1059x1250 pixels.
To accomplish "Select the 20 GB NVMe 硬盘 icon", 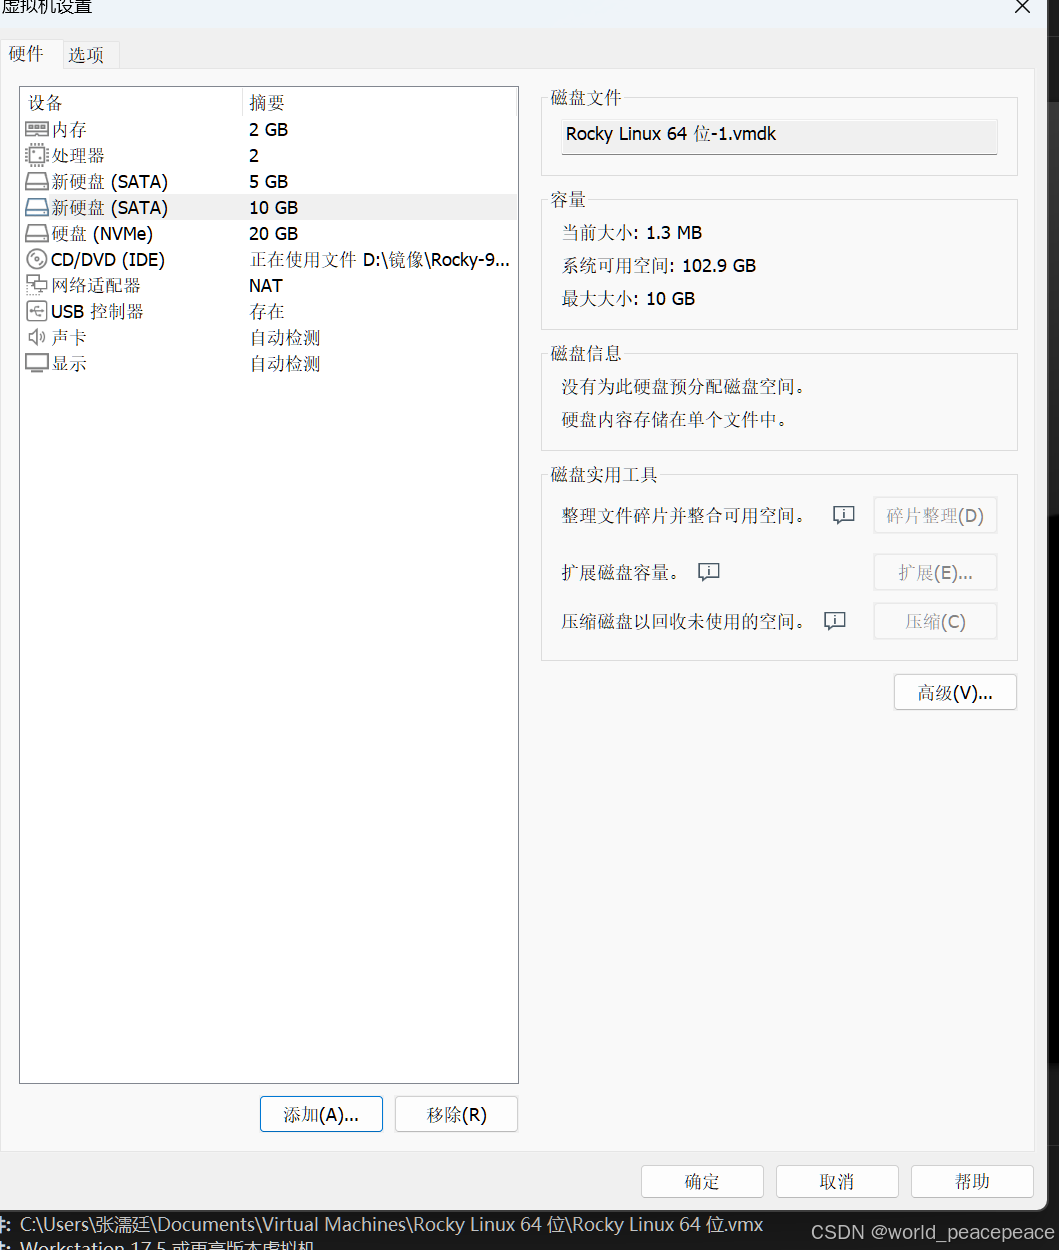I will click(x=36, y=233).
